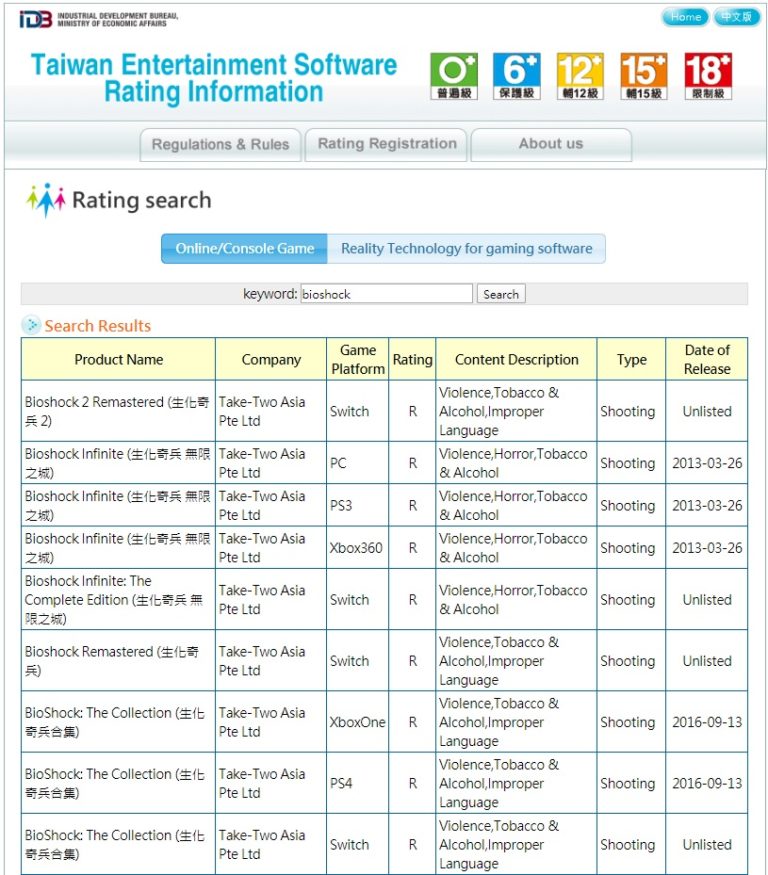Click the Type column header
The image size is (768, 875).
pos(631,359)
